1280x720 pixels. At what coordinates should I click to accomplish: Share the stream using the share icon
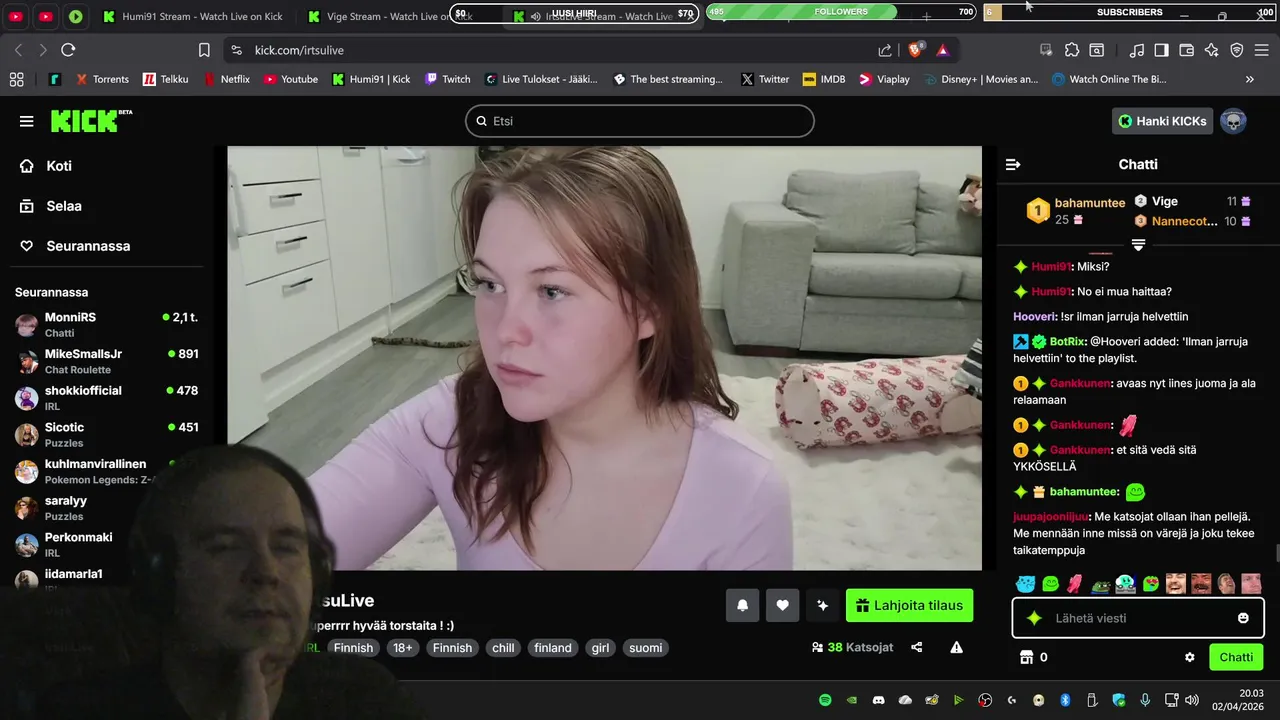pos(917,647)
